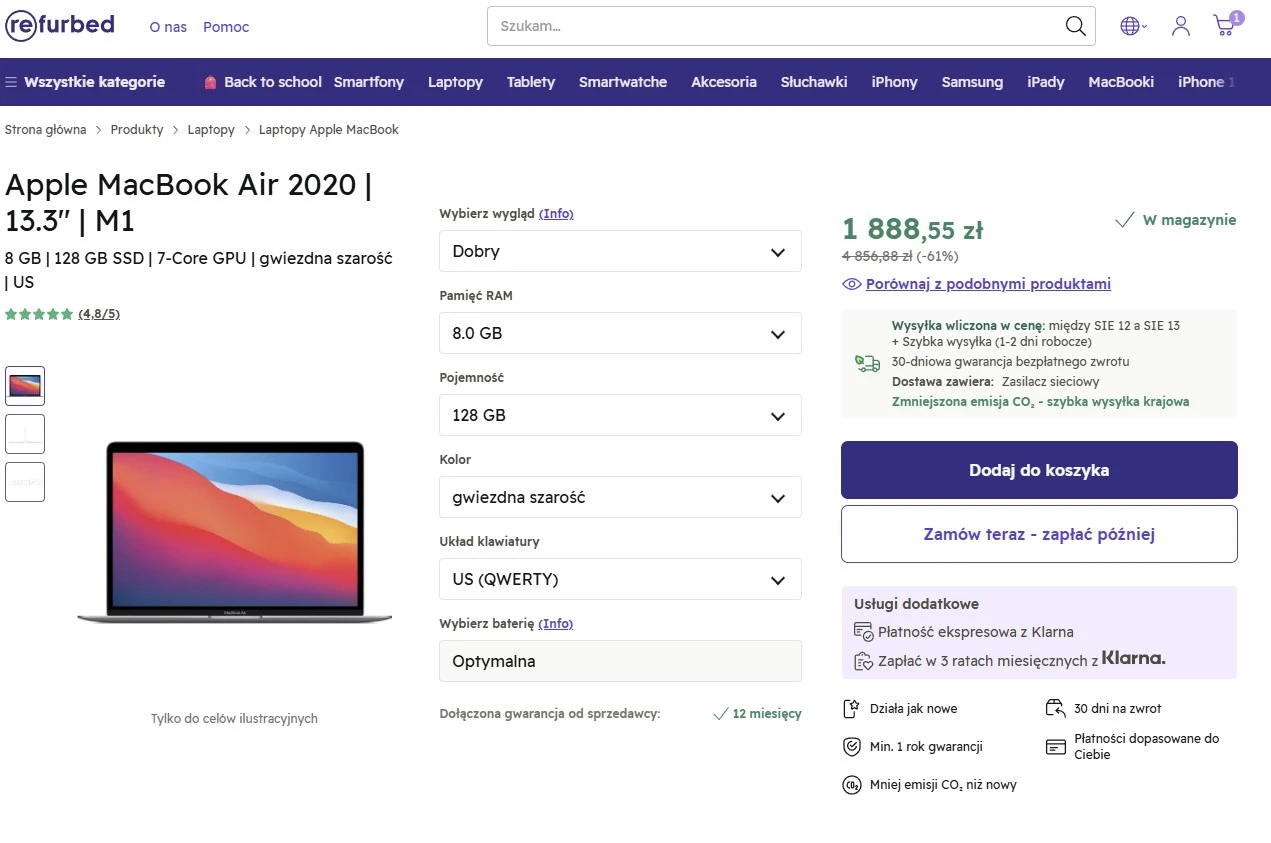Click the Klarna express payment icon
This screenshot has width=1271, height=843.
pos(863,631)
